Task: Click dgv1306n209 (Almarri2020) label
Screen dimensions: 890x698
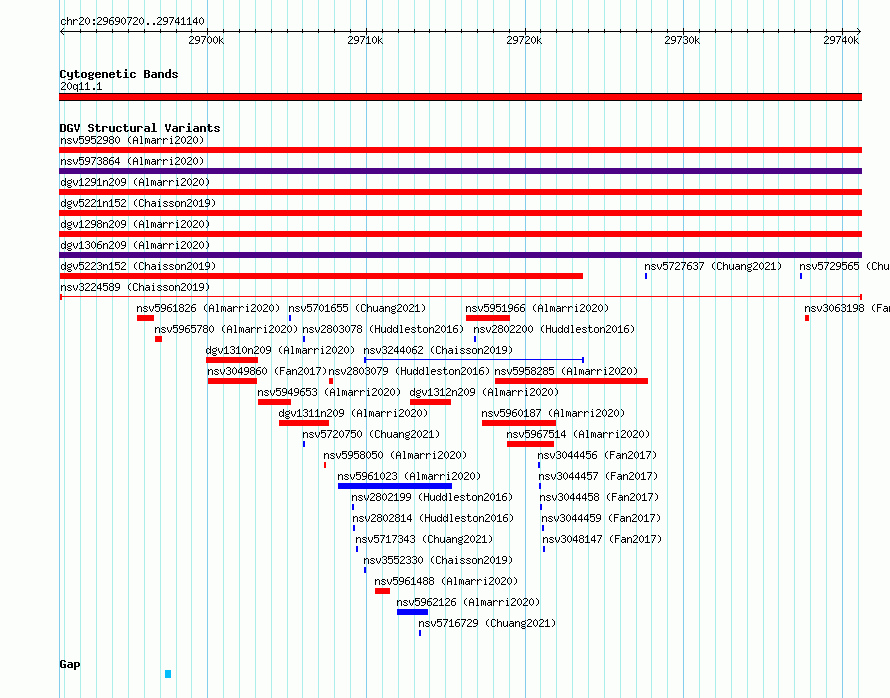Action: pos(135,245)
